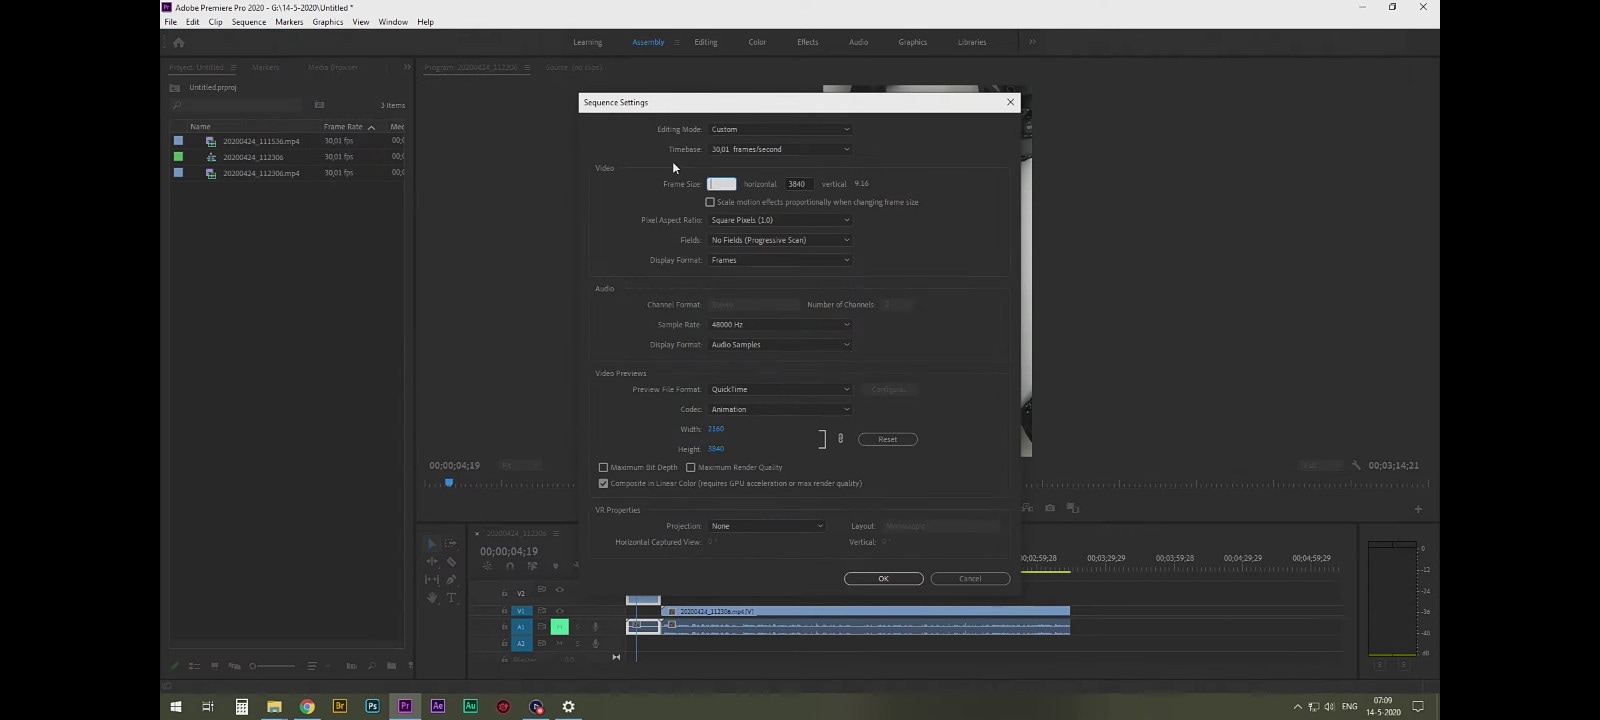This screenshot has height=720, width=1600.
Task: Uncheck Composite in Linear Color
Action: tap(603, 483)
